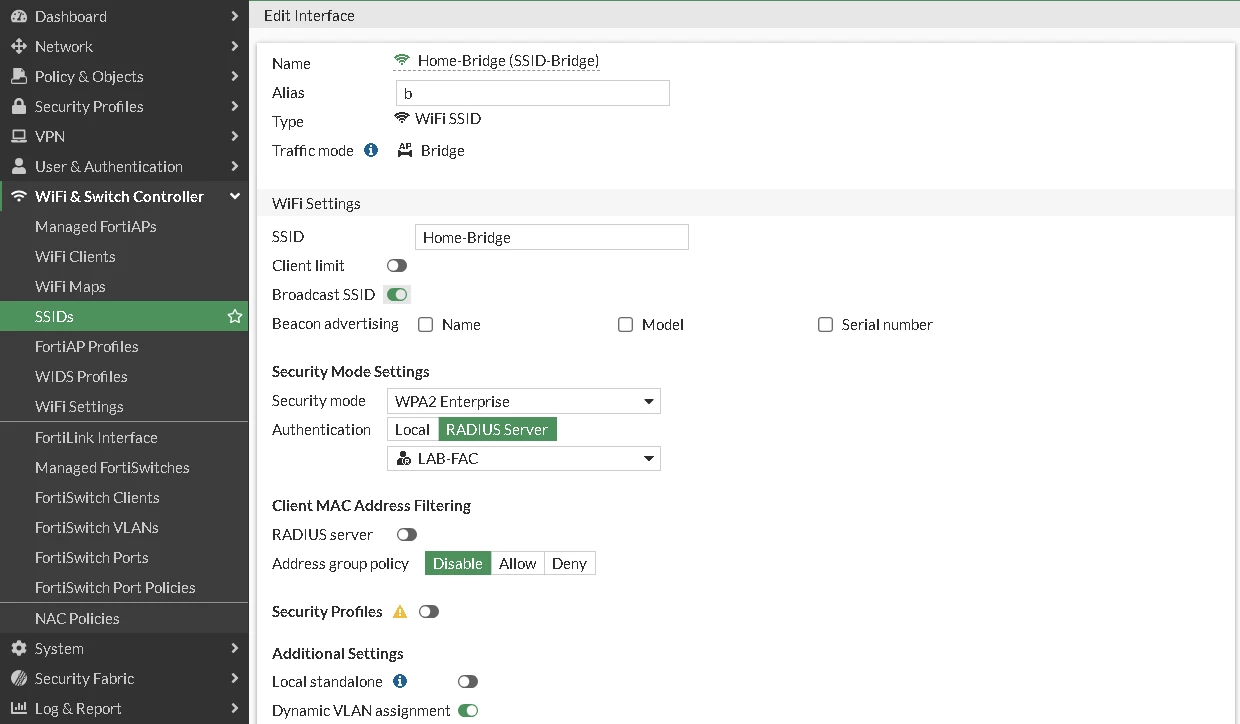The width and height of the screenshot is (1240, 724).
Task: Click the favorite star on SSIDs
Action: 235,316
